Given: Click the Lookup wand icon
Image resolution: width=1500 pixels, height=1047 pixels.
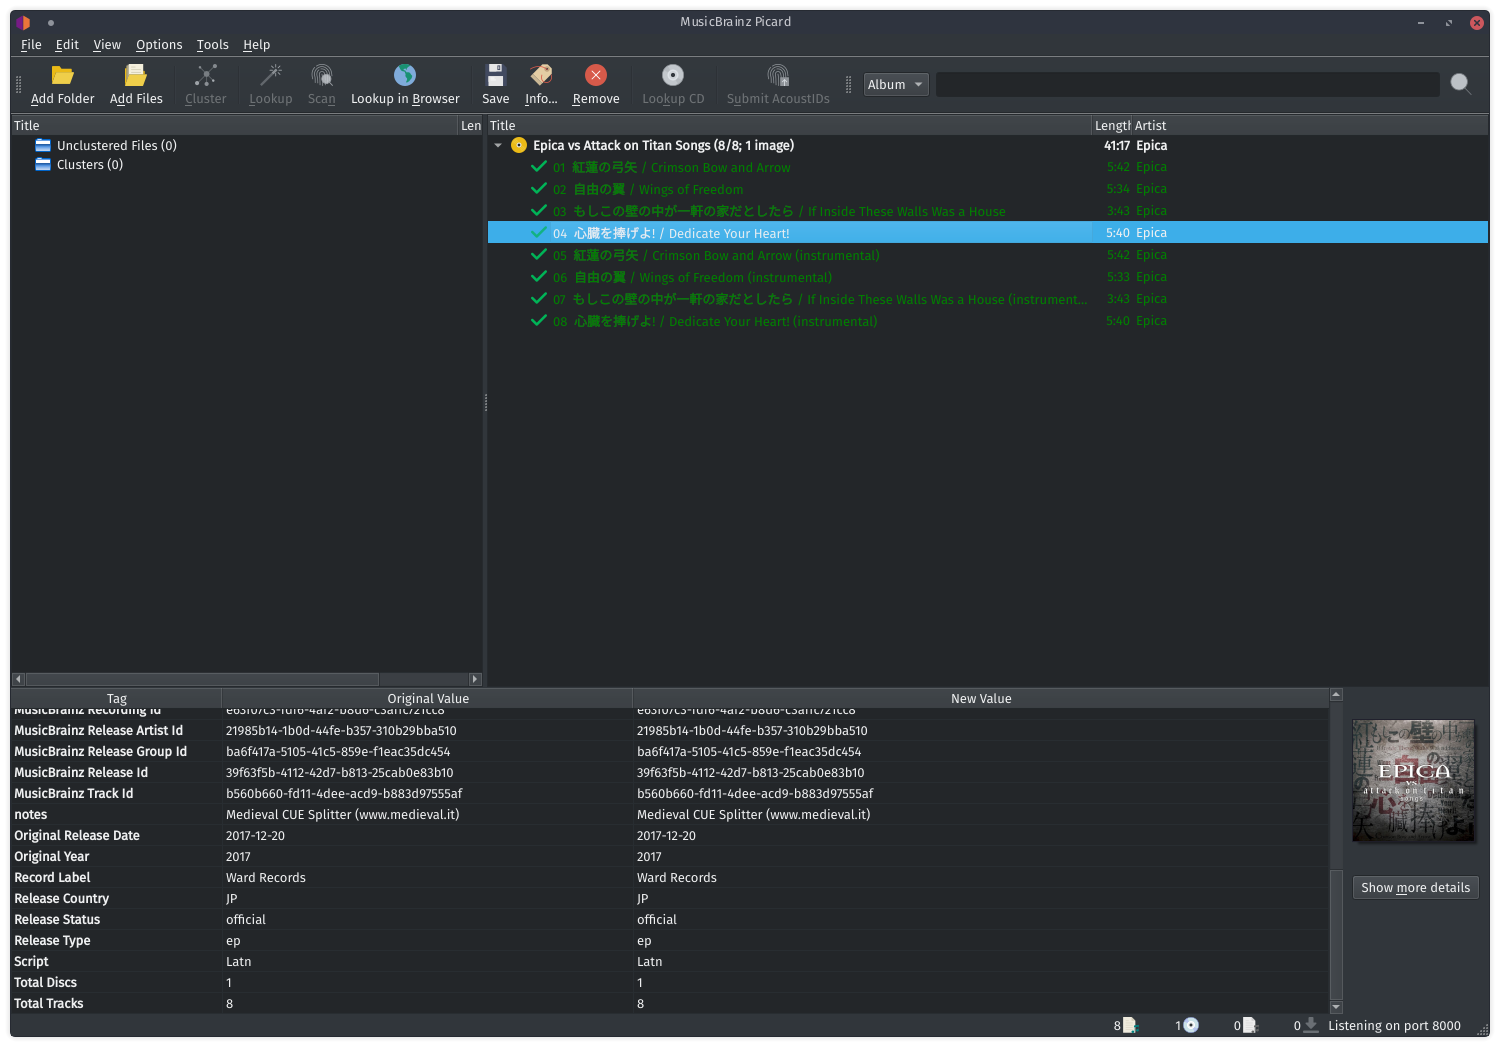Looking at the screenshot, I should (271, 75).
